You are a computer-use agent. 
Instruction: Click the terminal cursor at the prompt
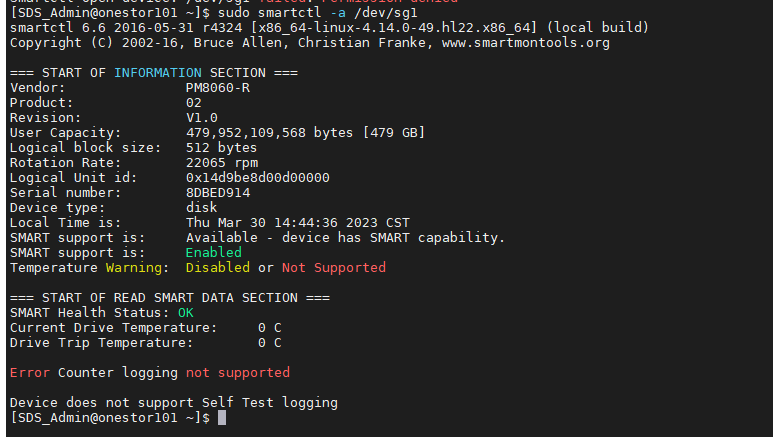click(x=221, y=418)
